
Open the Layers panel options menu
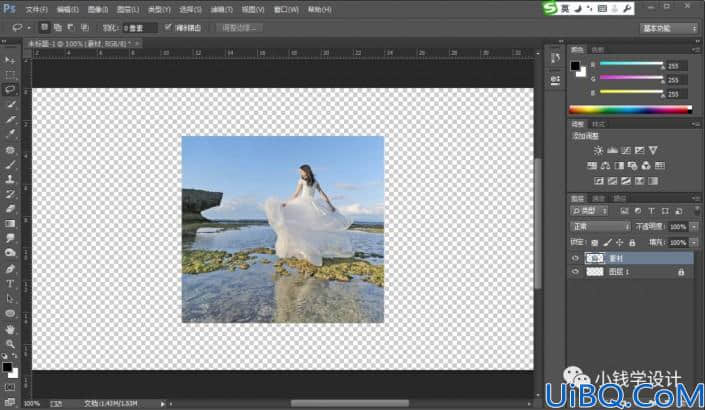(696, 198)
